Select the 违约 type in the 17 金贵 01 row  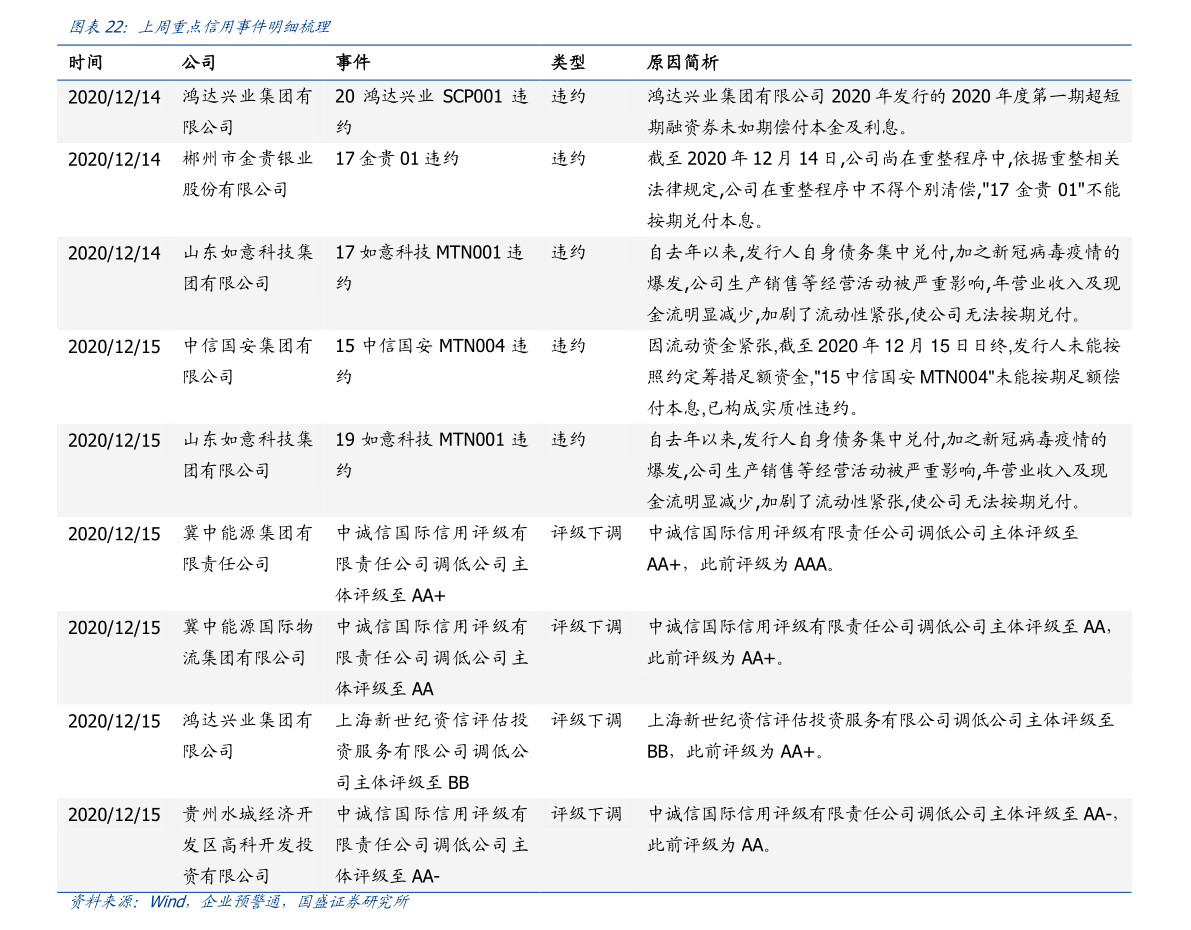[568, 159]
